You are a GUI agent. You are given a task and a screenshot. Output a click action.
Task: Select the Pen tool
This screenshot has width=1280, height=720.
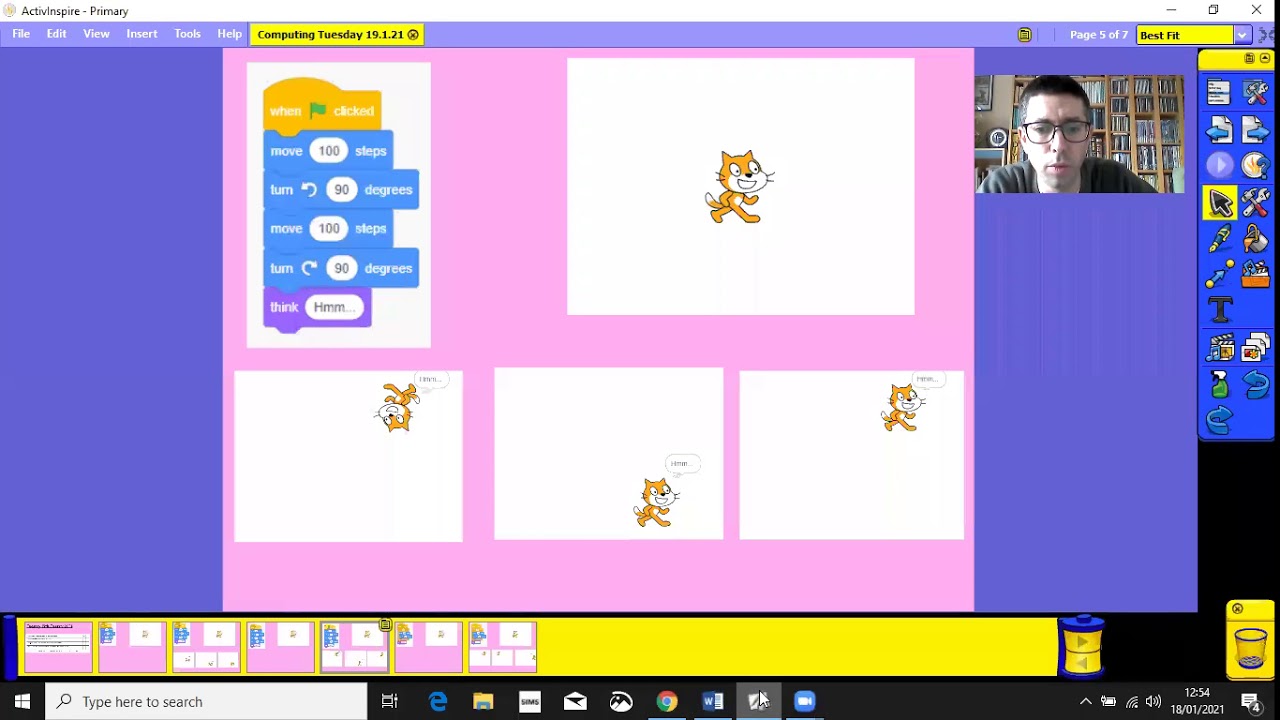1219,239
